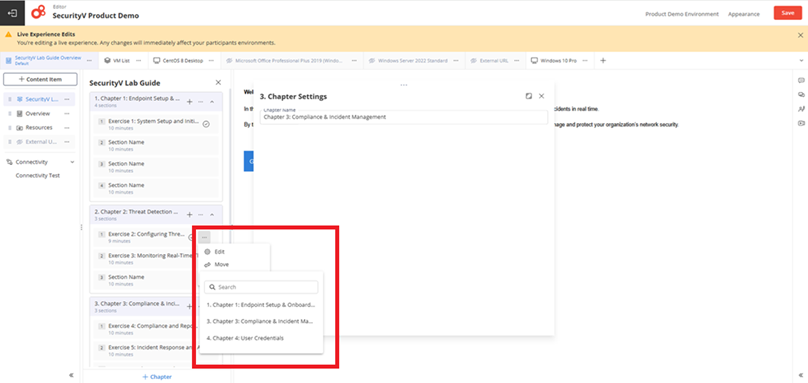
Task: Close the Chapter Settings dialog
Action: point(541,96)
